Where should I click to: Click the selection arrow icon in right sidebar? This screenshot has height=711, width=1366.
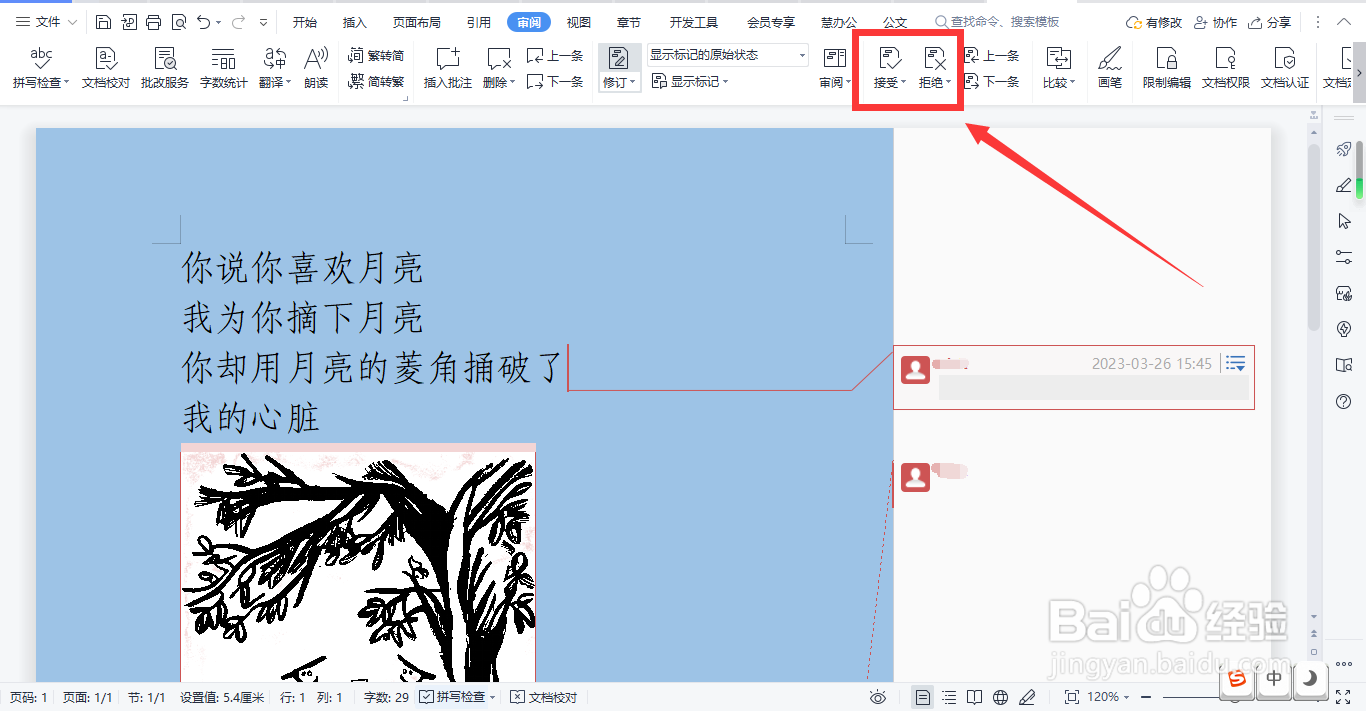click(x=1344, y=221)
